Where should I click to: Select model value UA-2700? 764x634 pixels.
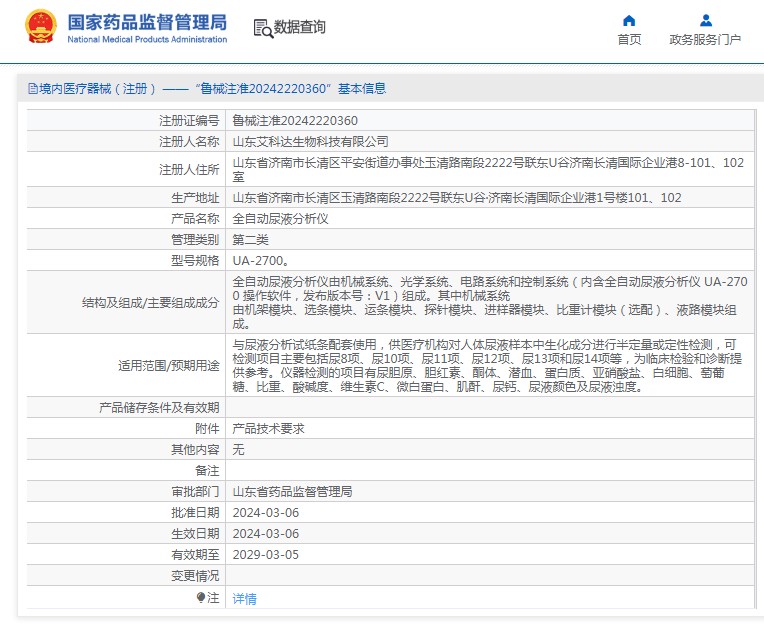click(261, 260)
